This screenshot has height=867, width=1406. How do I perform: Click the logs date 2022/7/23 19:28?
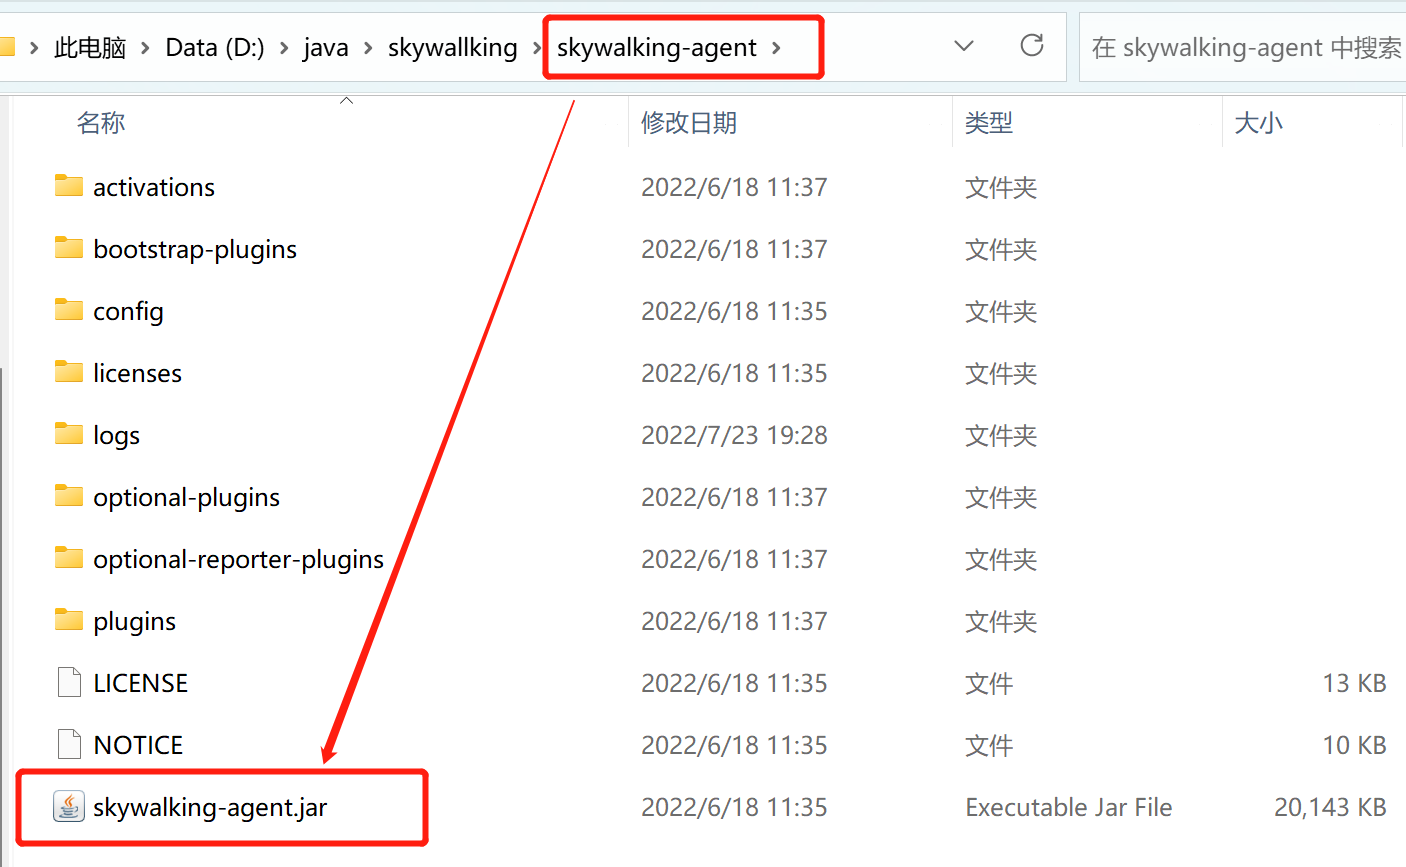tap(734, 435)
